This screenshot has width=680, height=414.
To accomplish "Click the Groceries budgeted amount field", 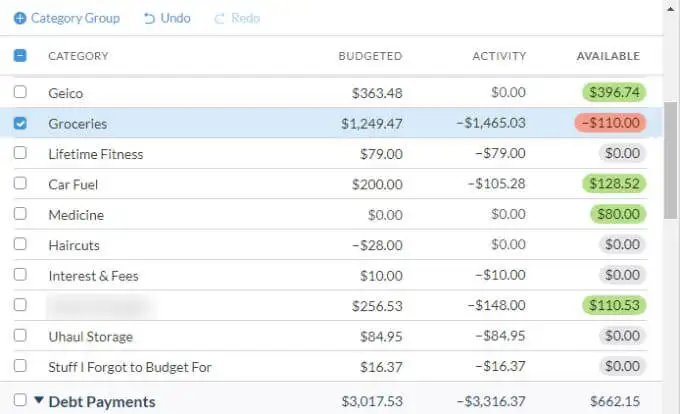I will [370, 123].
